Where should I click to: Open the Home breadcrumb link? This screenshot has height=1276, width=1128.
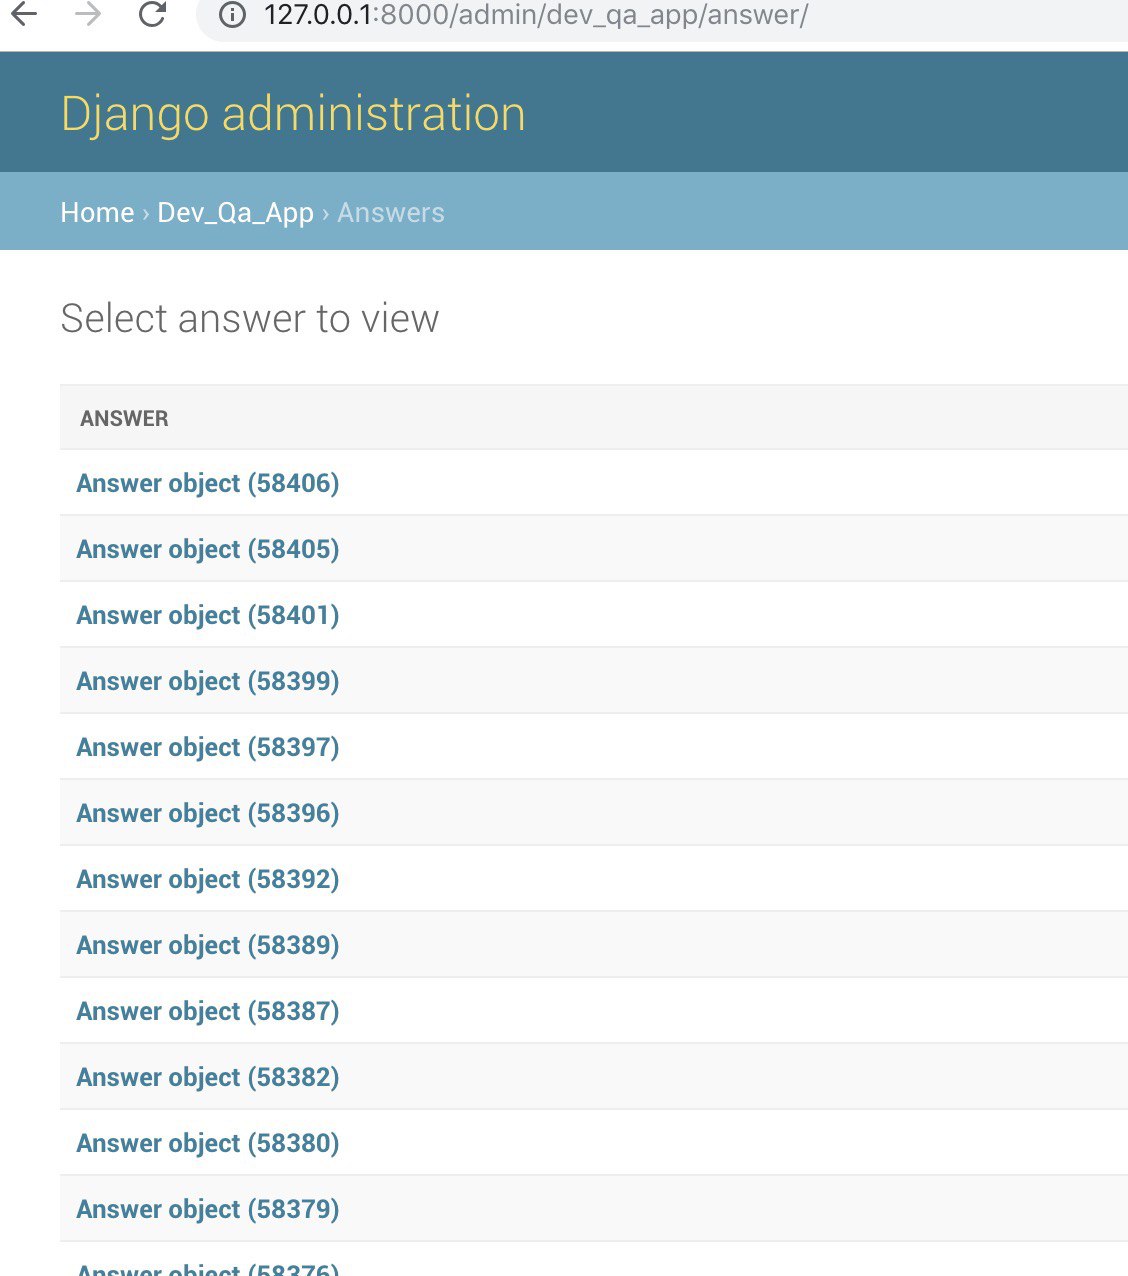click(x=97, y=213)
